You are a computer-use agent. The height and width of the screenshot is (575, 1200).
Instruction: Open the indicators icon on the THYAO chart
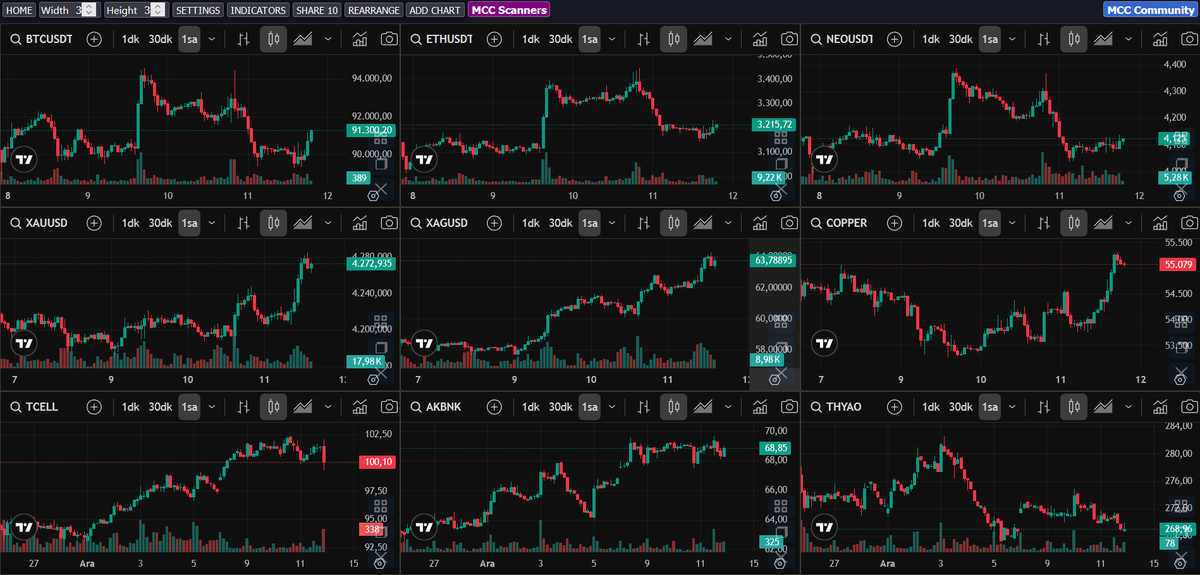[1160, 407]
